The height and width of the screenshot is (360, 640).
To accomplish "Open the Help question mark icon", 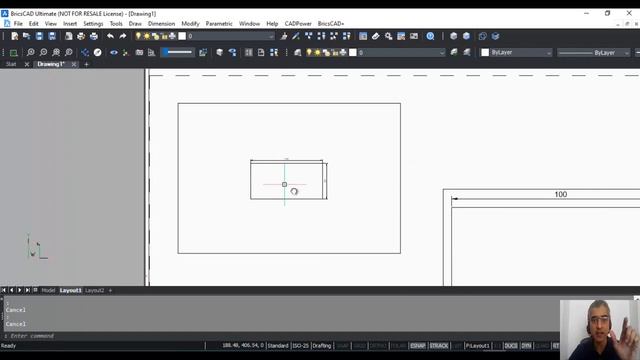I will coord(430,36).
